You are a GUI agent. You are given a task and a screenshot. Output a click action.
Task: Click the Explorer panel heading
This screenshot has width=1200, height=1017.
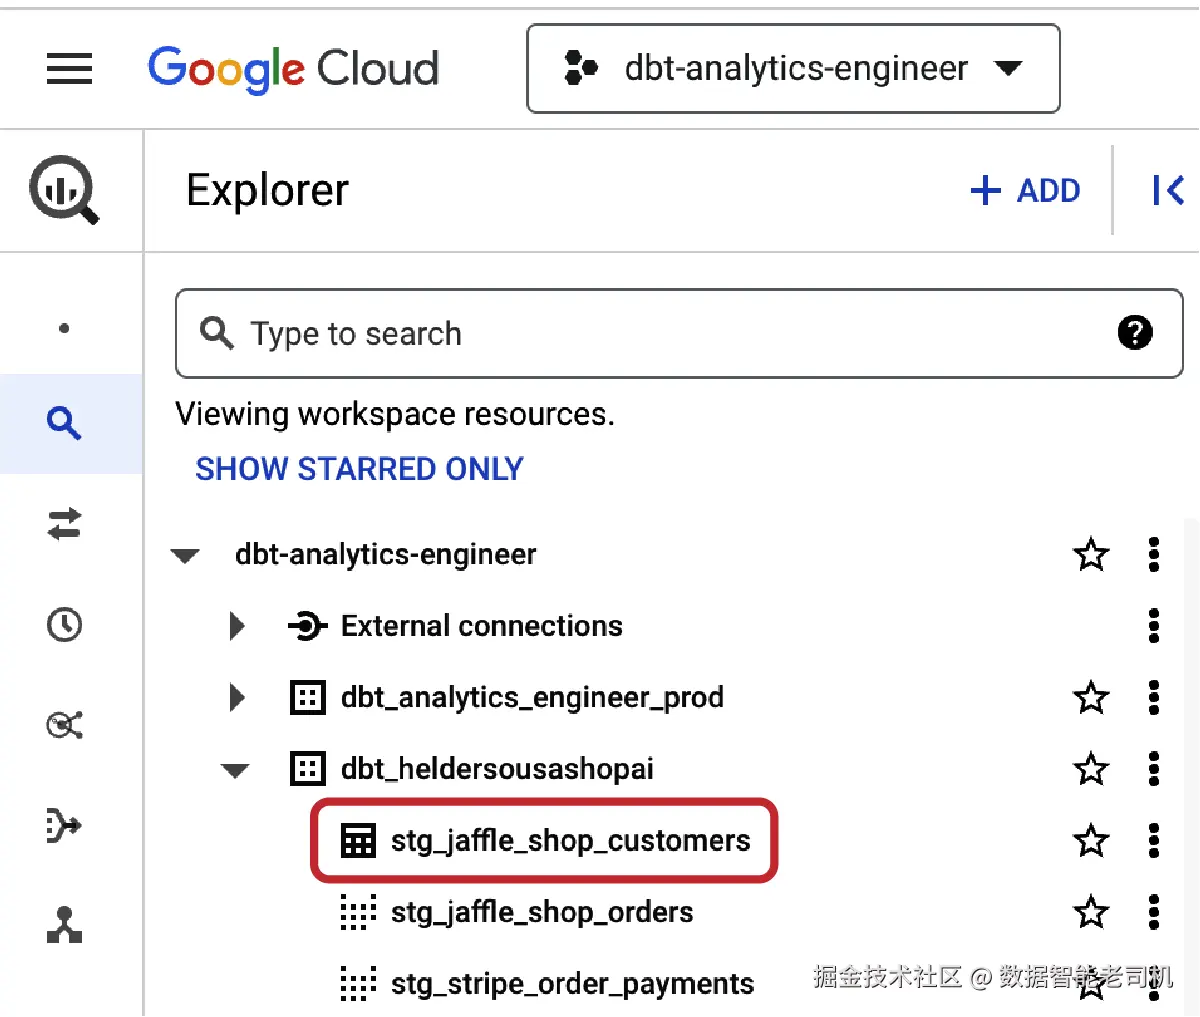267,189
